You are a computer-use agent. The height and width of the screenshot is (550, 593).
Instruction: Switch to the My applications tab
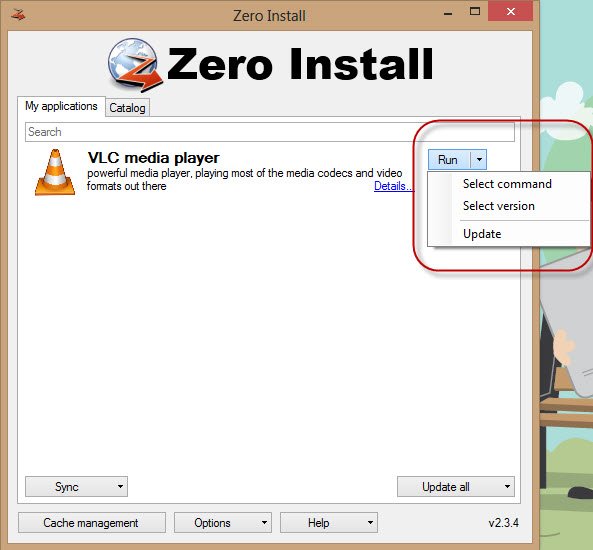[61, 106]
